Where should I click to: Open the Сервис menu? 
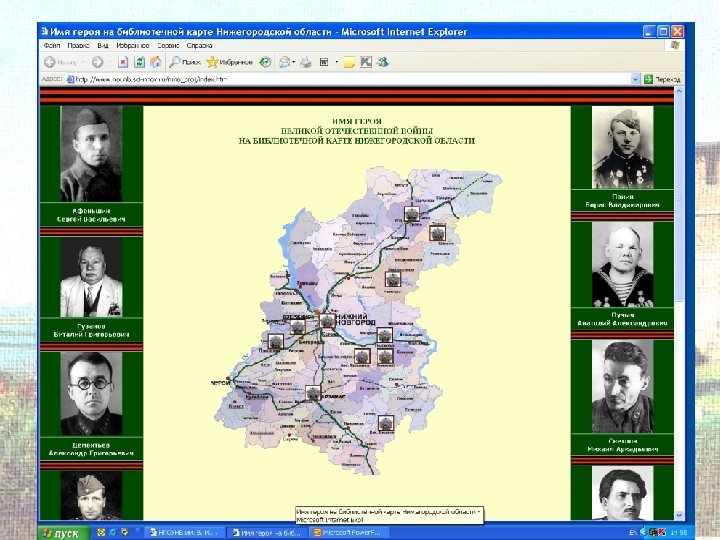click(168, 45)
